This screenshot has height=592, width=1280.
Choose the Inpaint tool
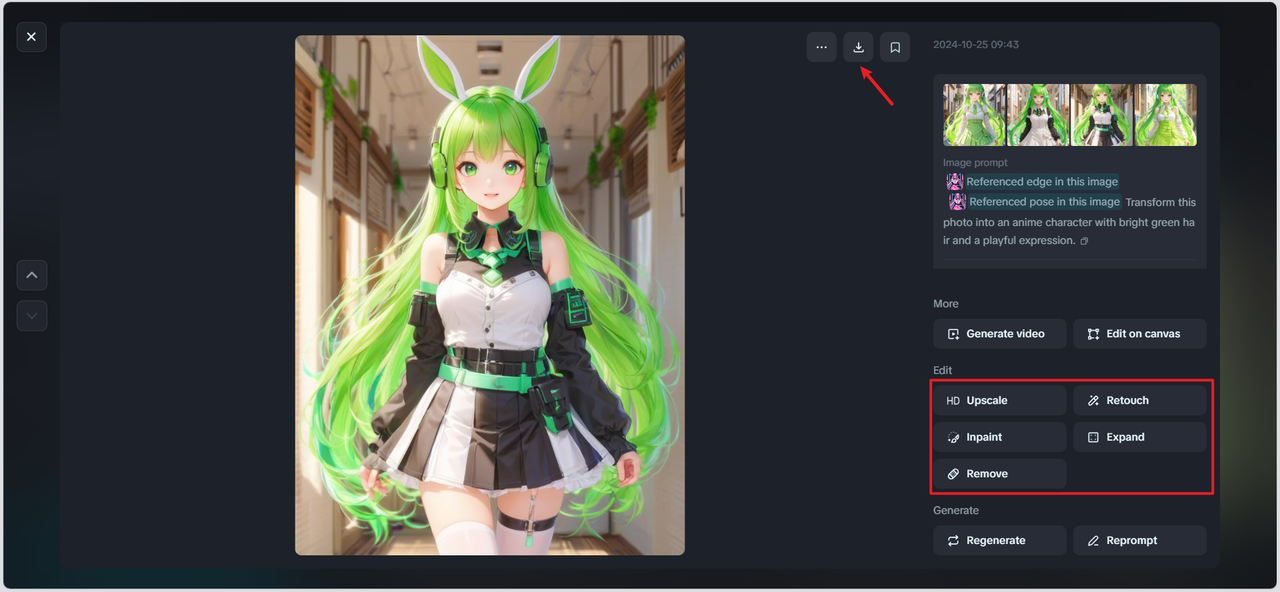[1000, 437]
